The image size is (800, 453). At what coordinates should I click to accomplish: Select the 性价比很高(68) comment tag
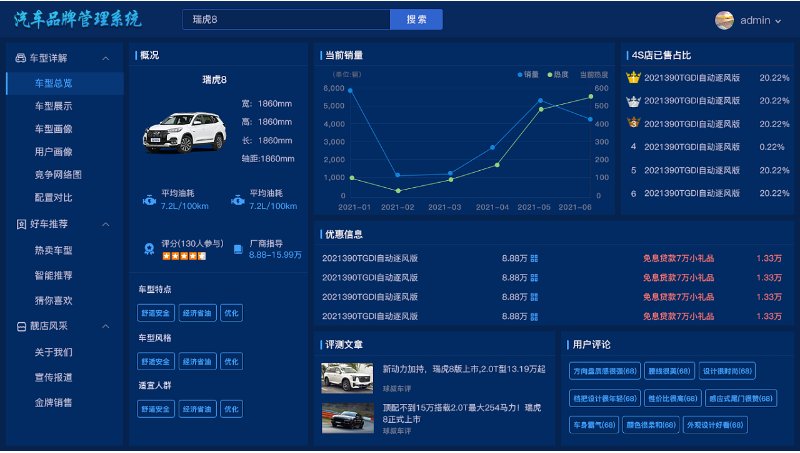coord(672,398)
